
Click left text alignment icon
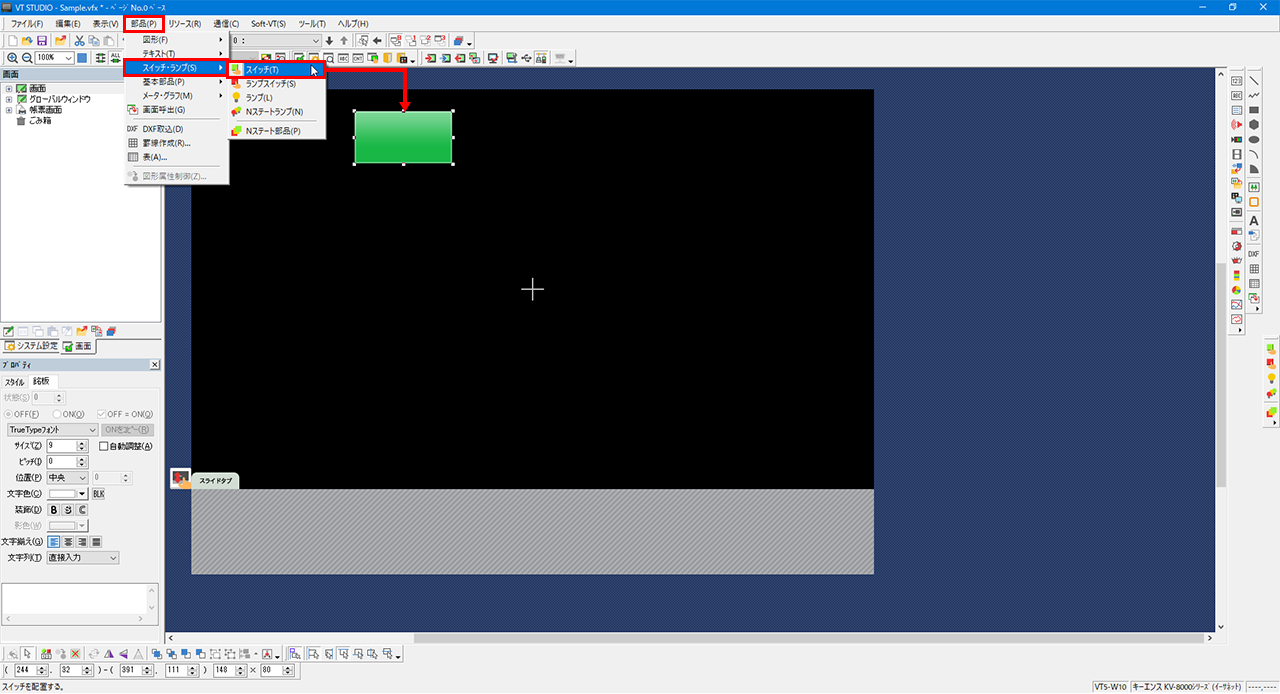click(x=54, y=542)
